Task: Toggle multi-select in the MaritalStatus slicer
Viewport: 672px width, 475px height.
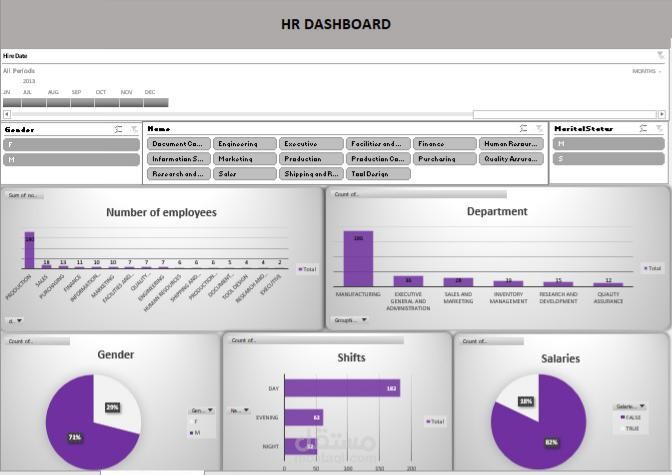Action: (643, 128)
